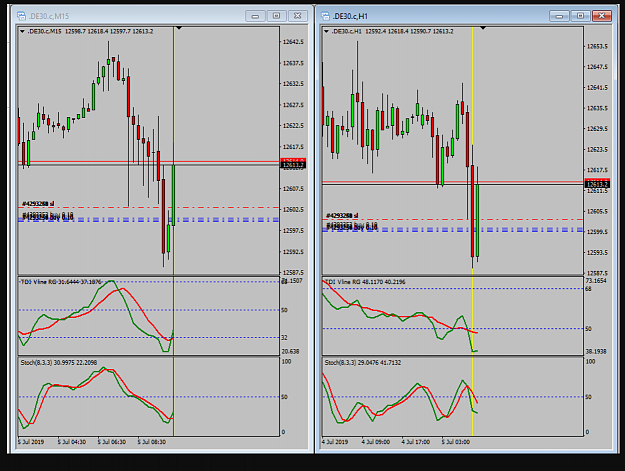Click the TDI Vline RG label in M15 window
Viewport: 625px width, 471px height.
click(61, 282)
